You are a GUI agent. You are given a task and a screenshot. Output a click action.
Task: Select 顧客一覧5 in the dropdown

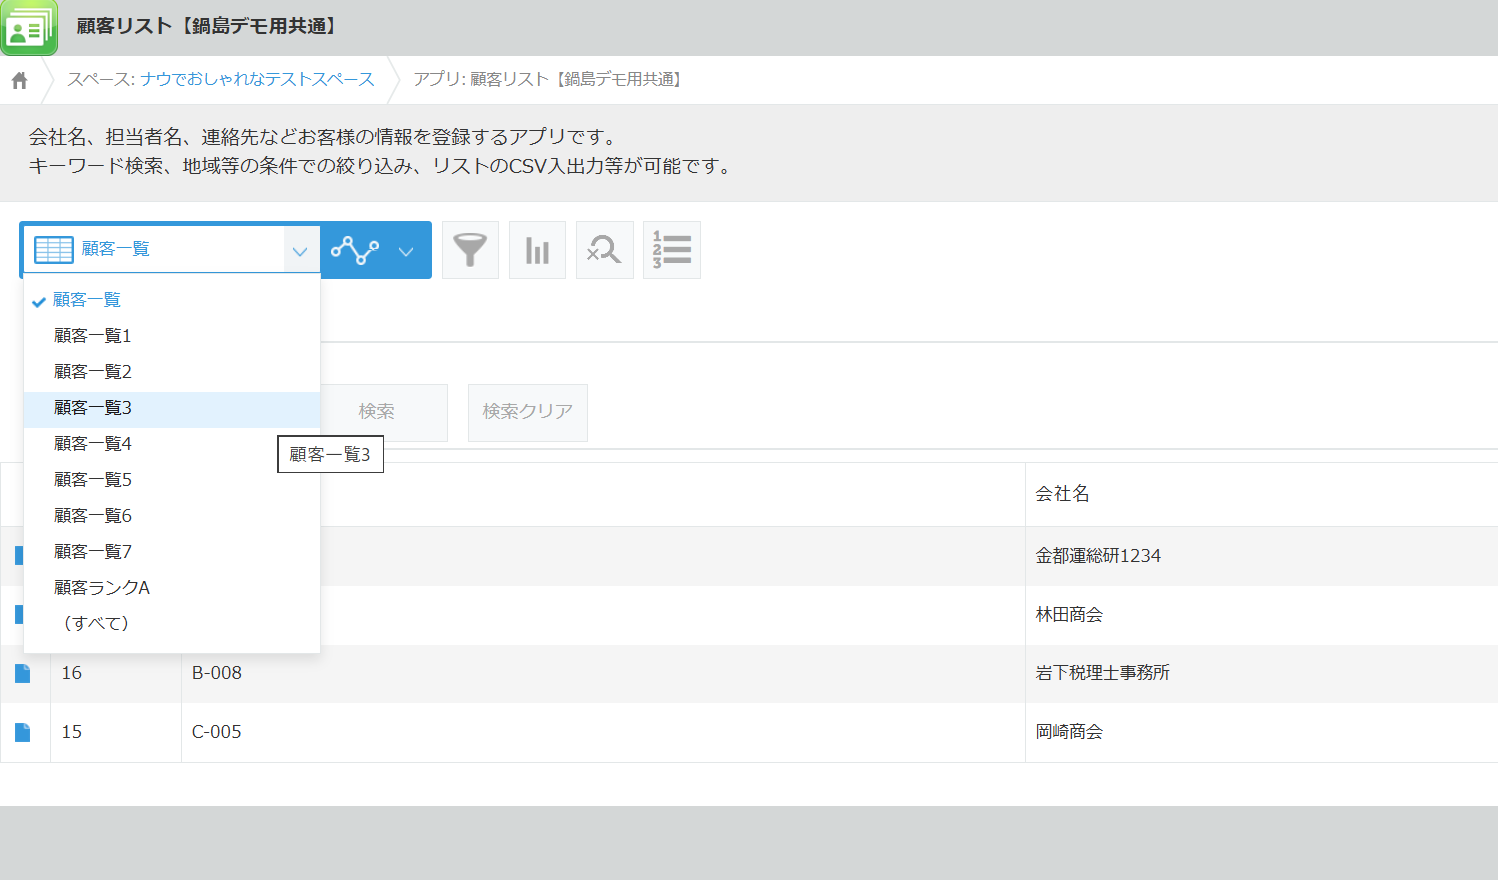(x=93, y=480)
